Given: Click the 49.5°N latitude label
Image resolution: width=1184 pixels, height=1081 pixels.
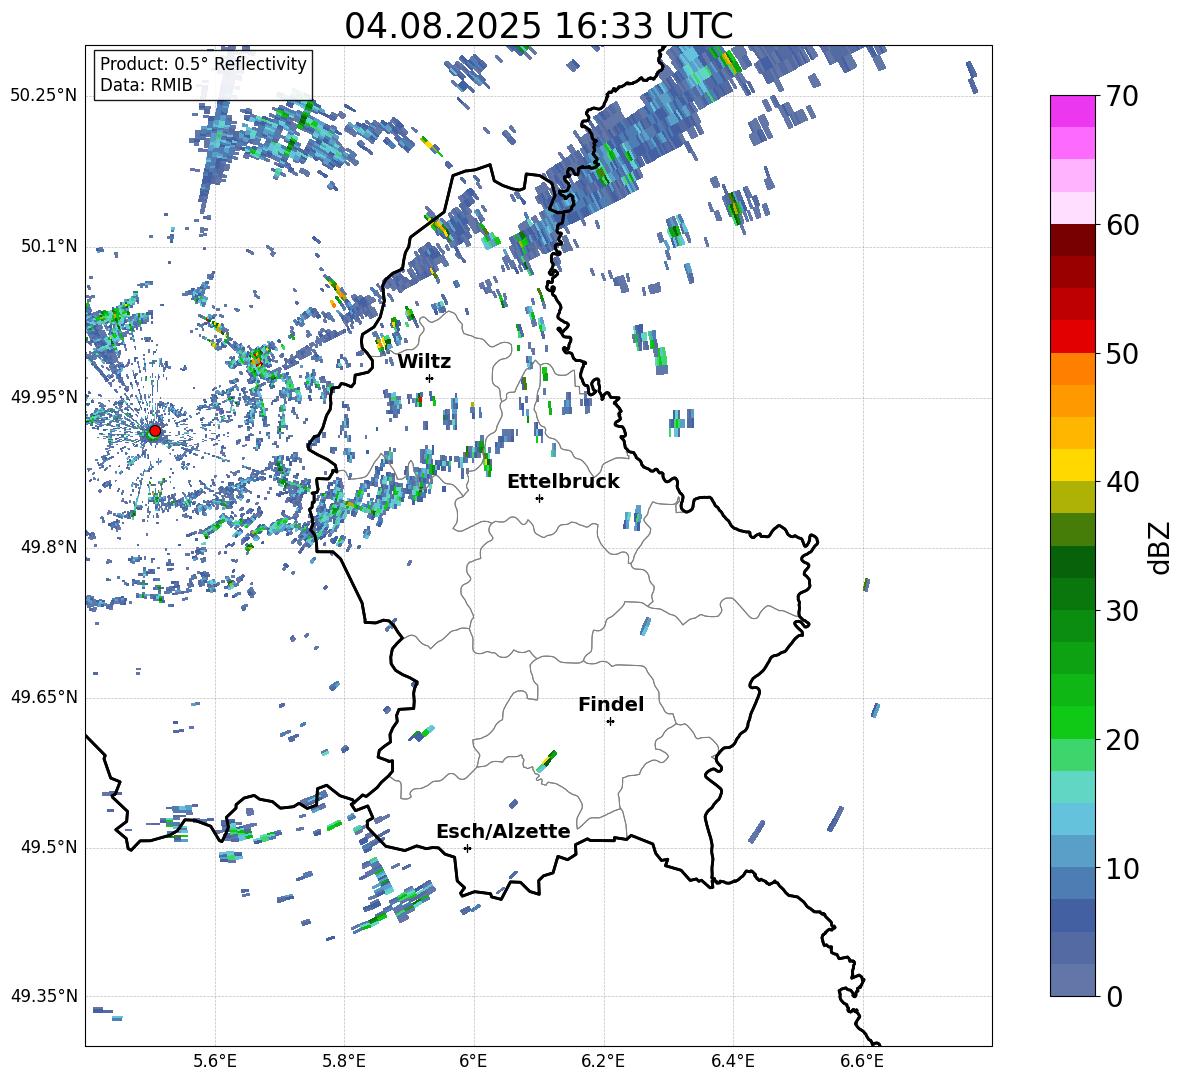Looking at the screenshot, I should tap(48, 848).
